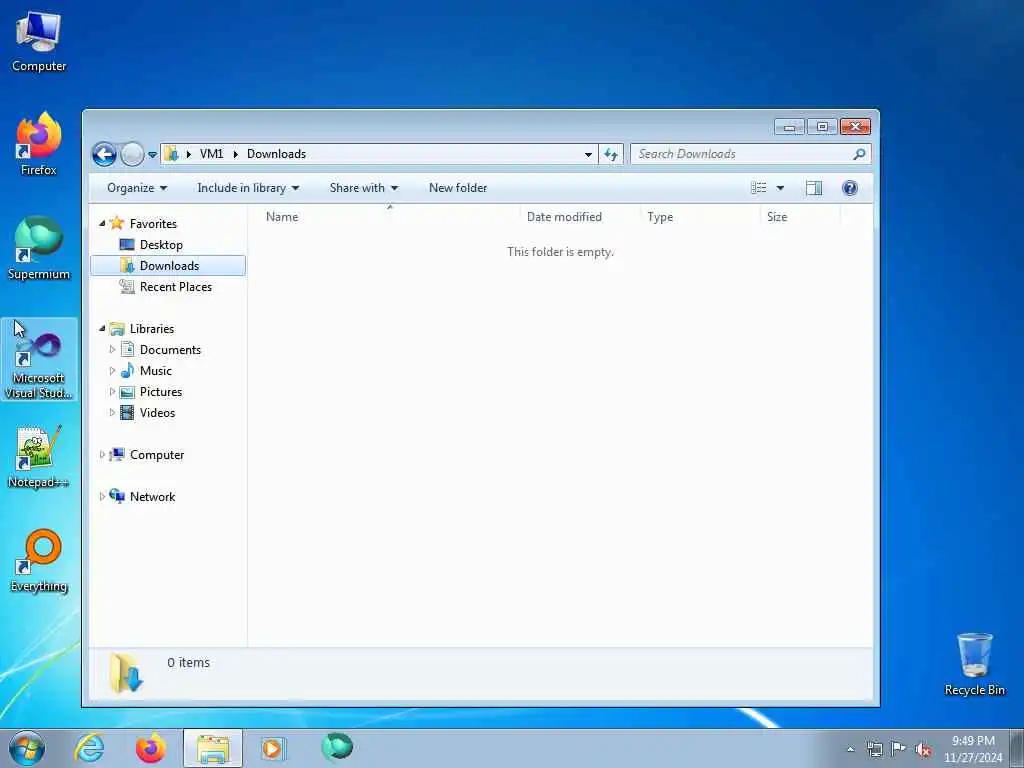
Task: Expand the Pictures library node
Action: coord(112,392)
